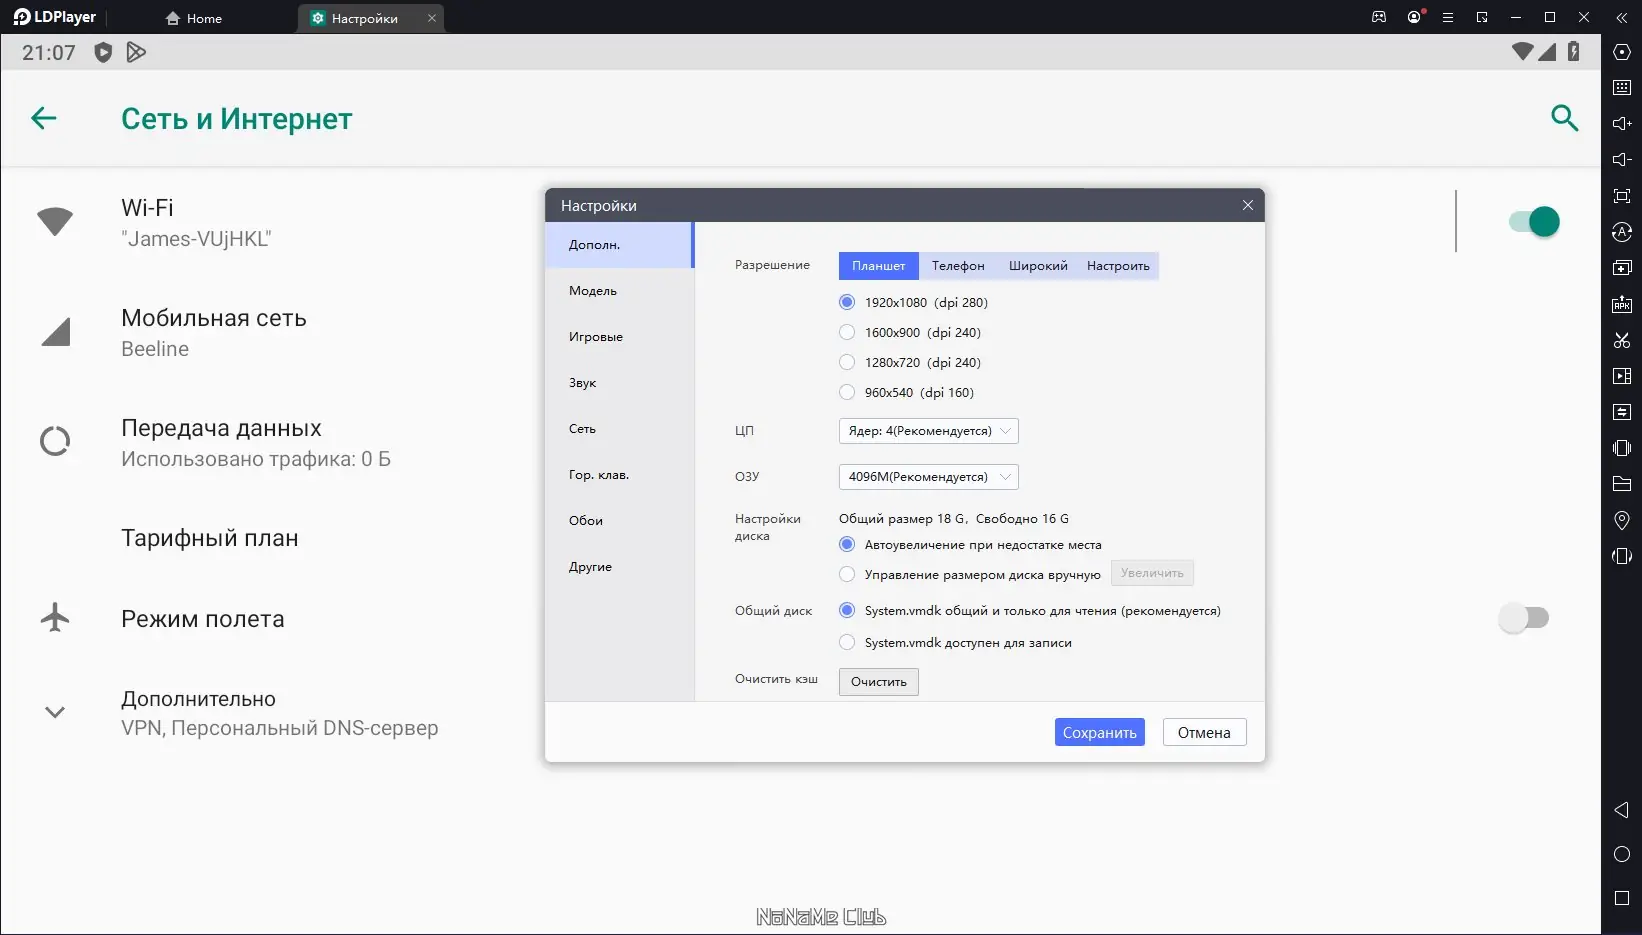Open the Гор. клав. settings section
This screenshot has height=935, width=1642.
(x=619, y=475)
